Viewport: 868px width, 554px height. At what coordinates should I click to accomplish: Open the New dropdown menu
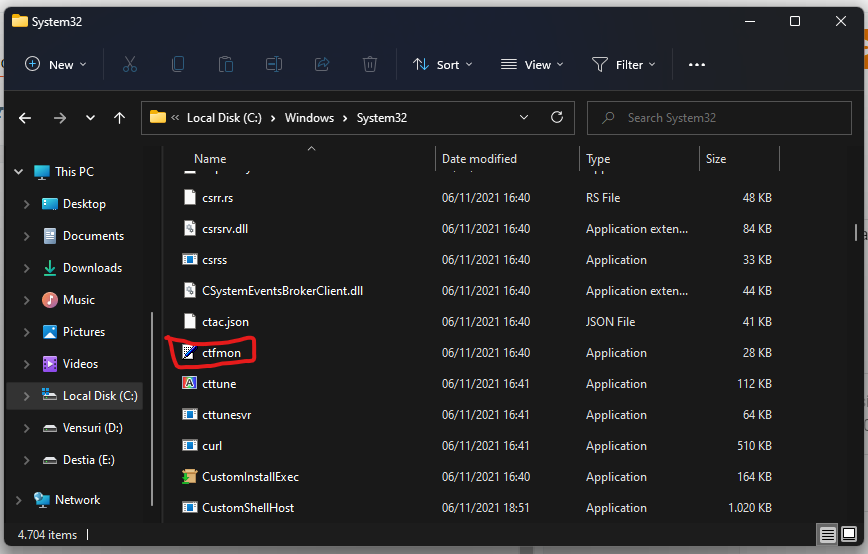56,65
